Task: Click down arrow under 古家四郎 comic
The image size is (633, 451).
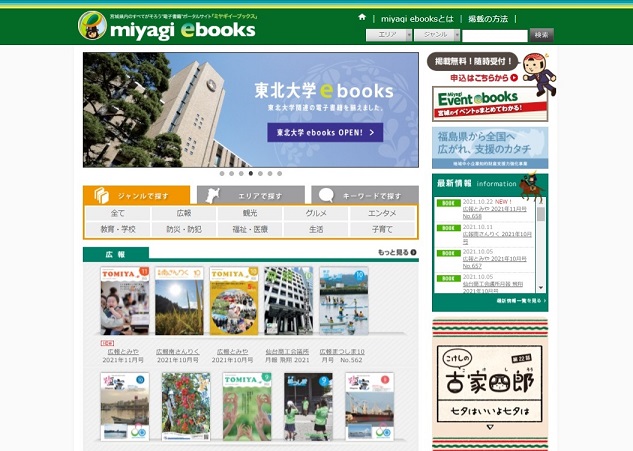Action: coord(490,427)
